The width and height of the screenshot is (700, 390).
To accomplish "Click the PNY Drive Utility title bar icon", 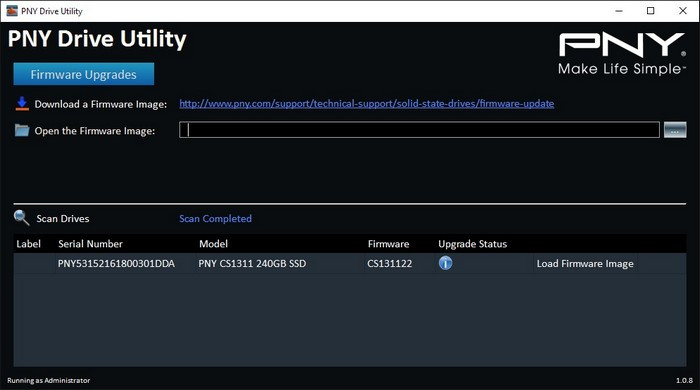I will point(12,11).
